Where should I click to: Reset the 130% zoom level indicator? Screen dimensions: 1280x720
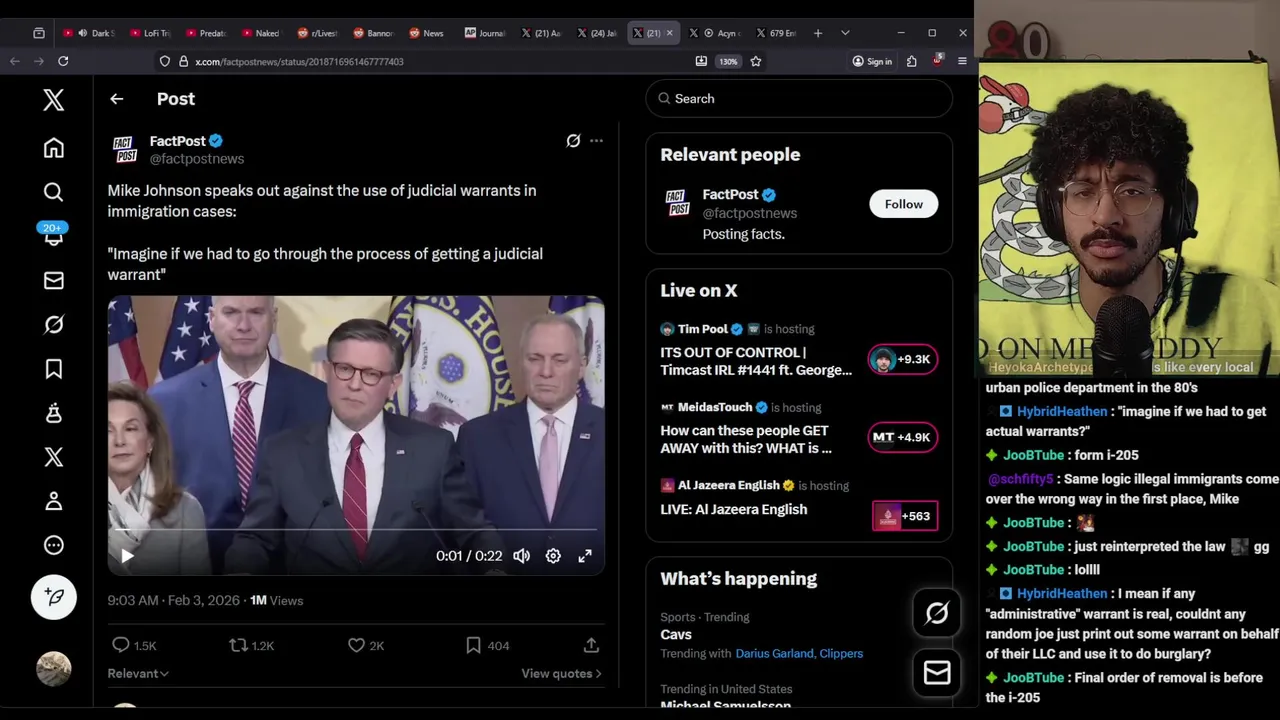[729, 62]
